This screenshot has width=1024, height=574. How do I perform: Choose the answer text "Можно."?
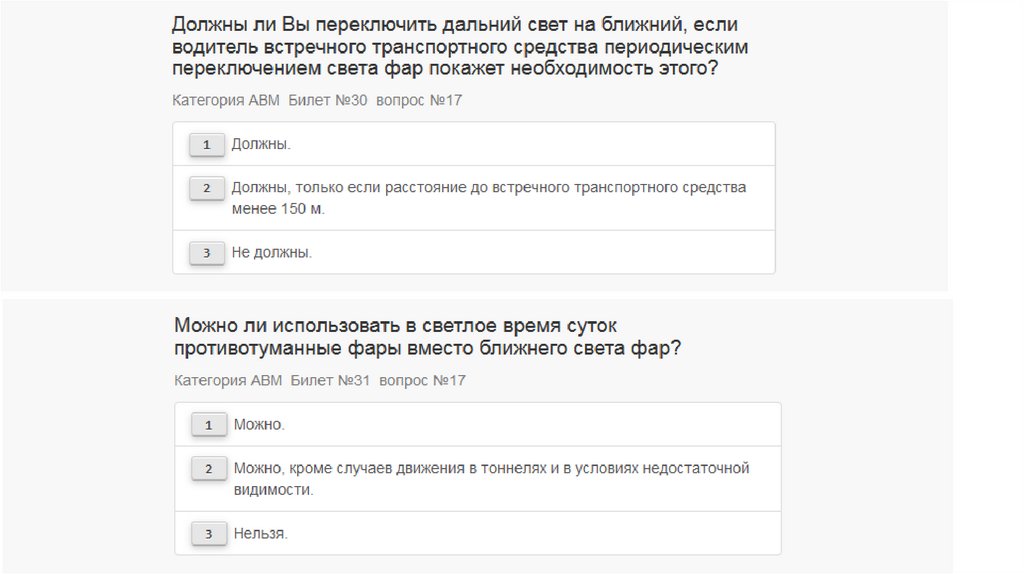click(259, 425)
